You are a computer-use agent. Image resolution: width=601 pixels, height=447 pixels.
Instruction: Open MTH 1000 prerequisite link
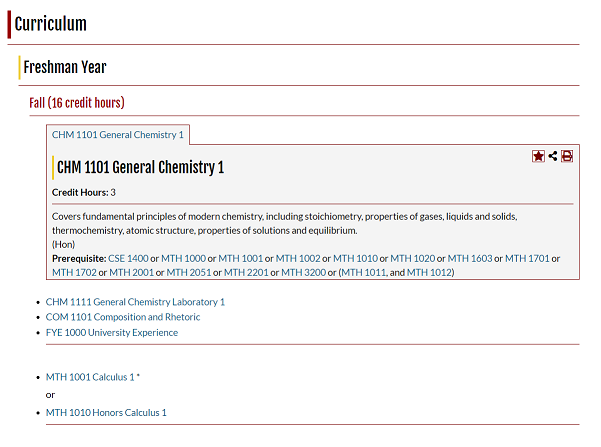click(x=183, y=258)
